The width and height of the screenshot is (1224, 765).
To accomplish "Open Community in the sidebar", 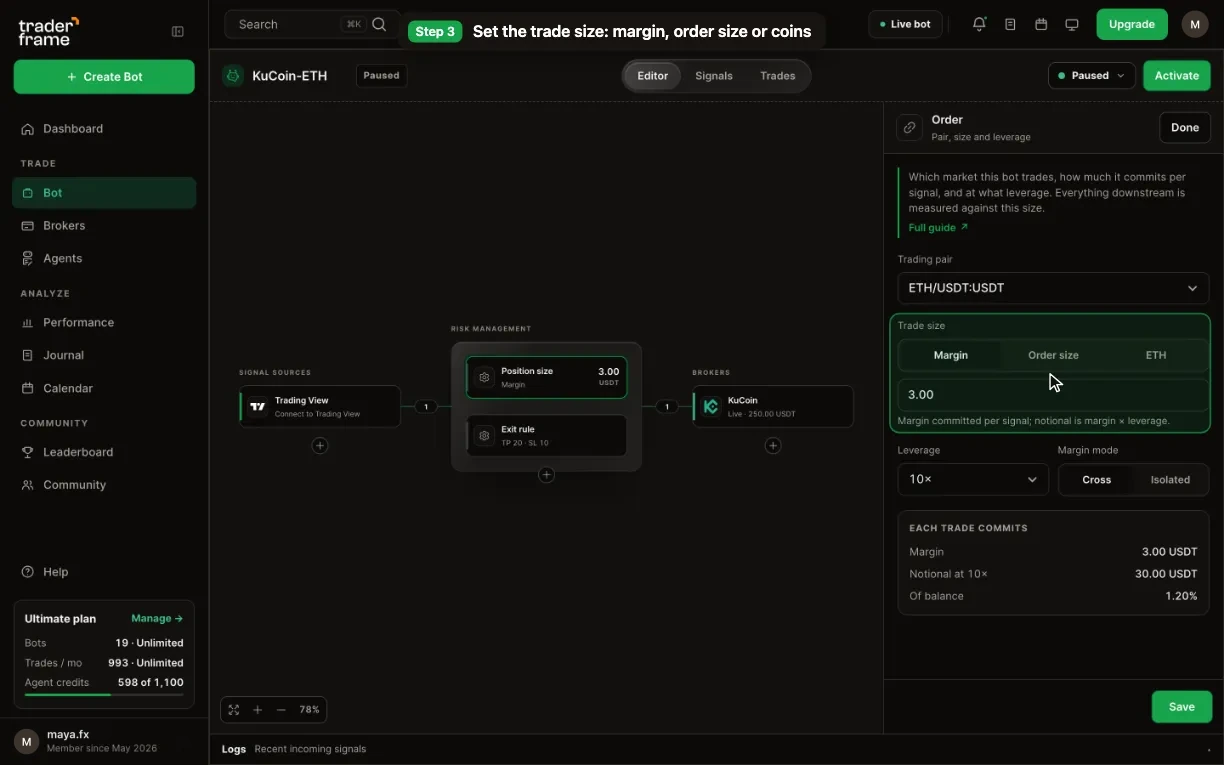I will [x=104, y=485].
